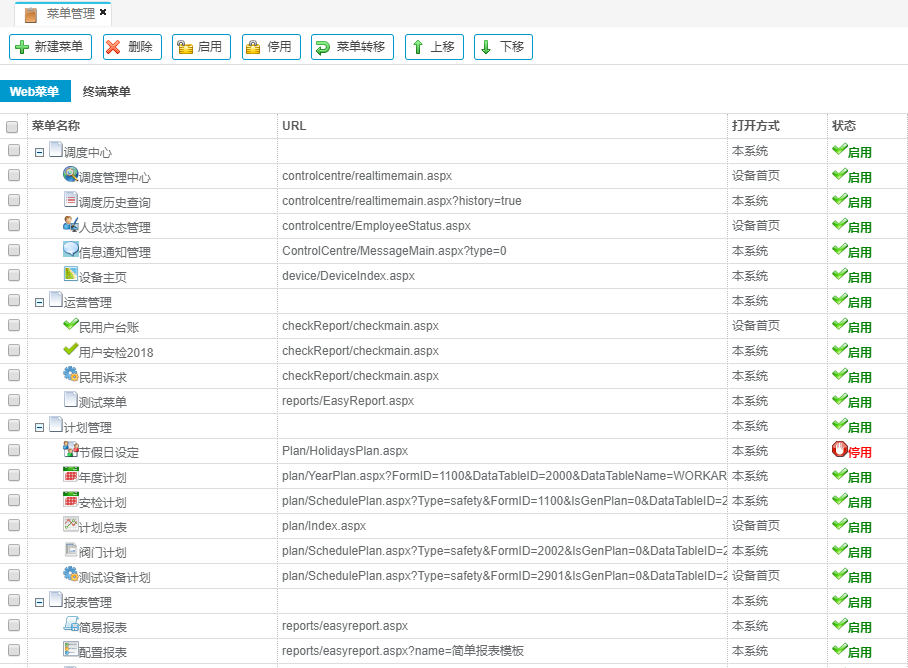
Task: Switch to the 终端菜单 tab
Action: (x=106, y=92)
